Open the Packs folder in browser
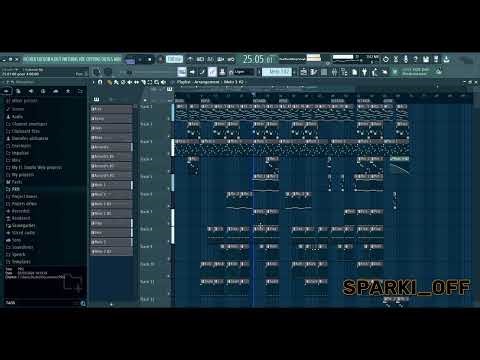This screenshot has height=360, width=480. click(14, 182)
